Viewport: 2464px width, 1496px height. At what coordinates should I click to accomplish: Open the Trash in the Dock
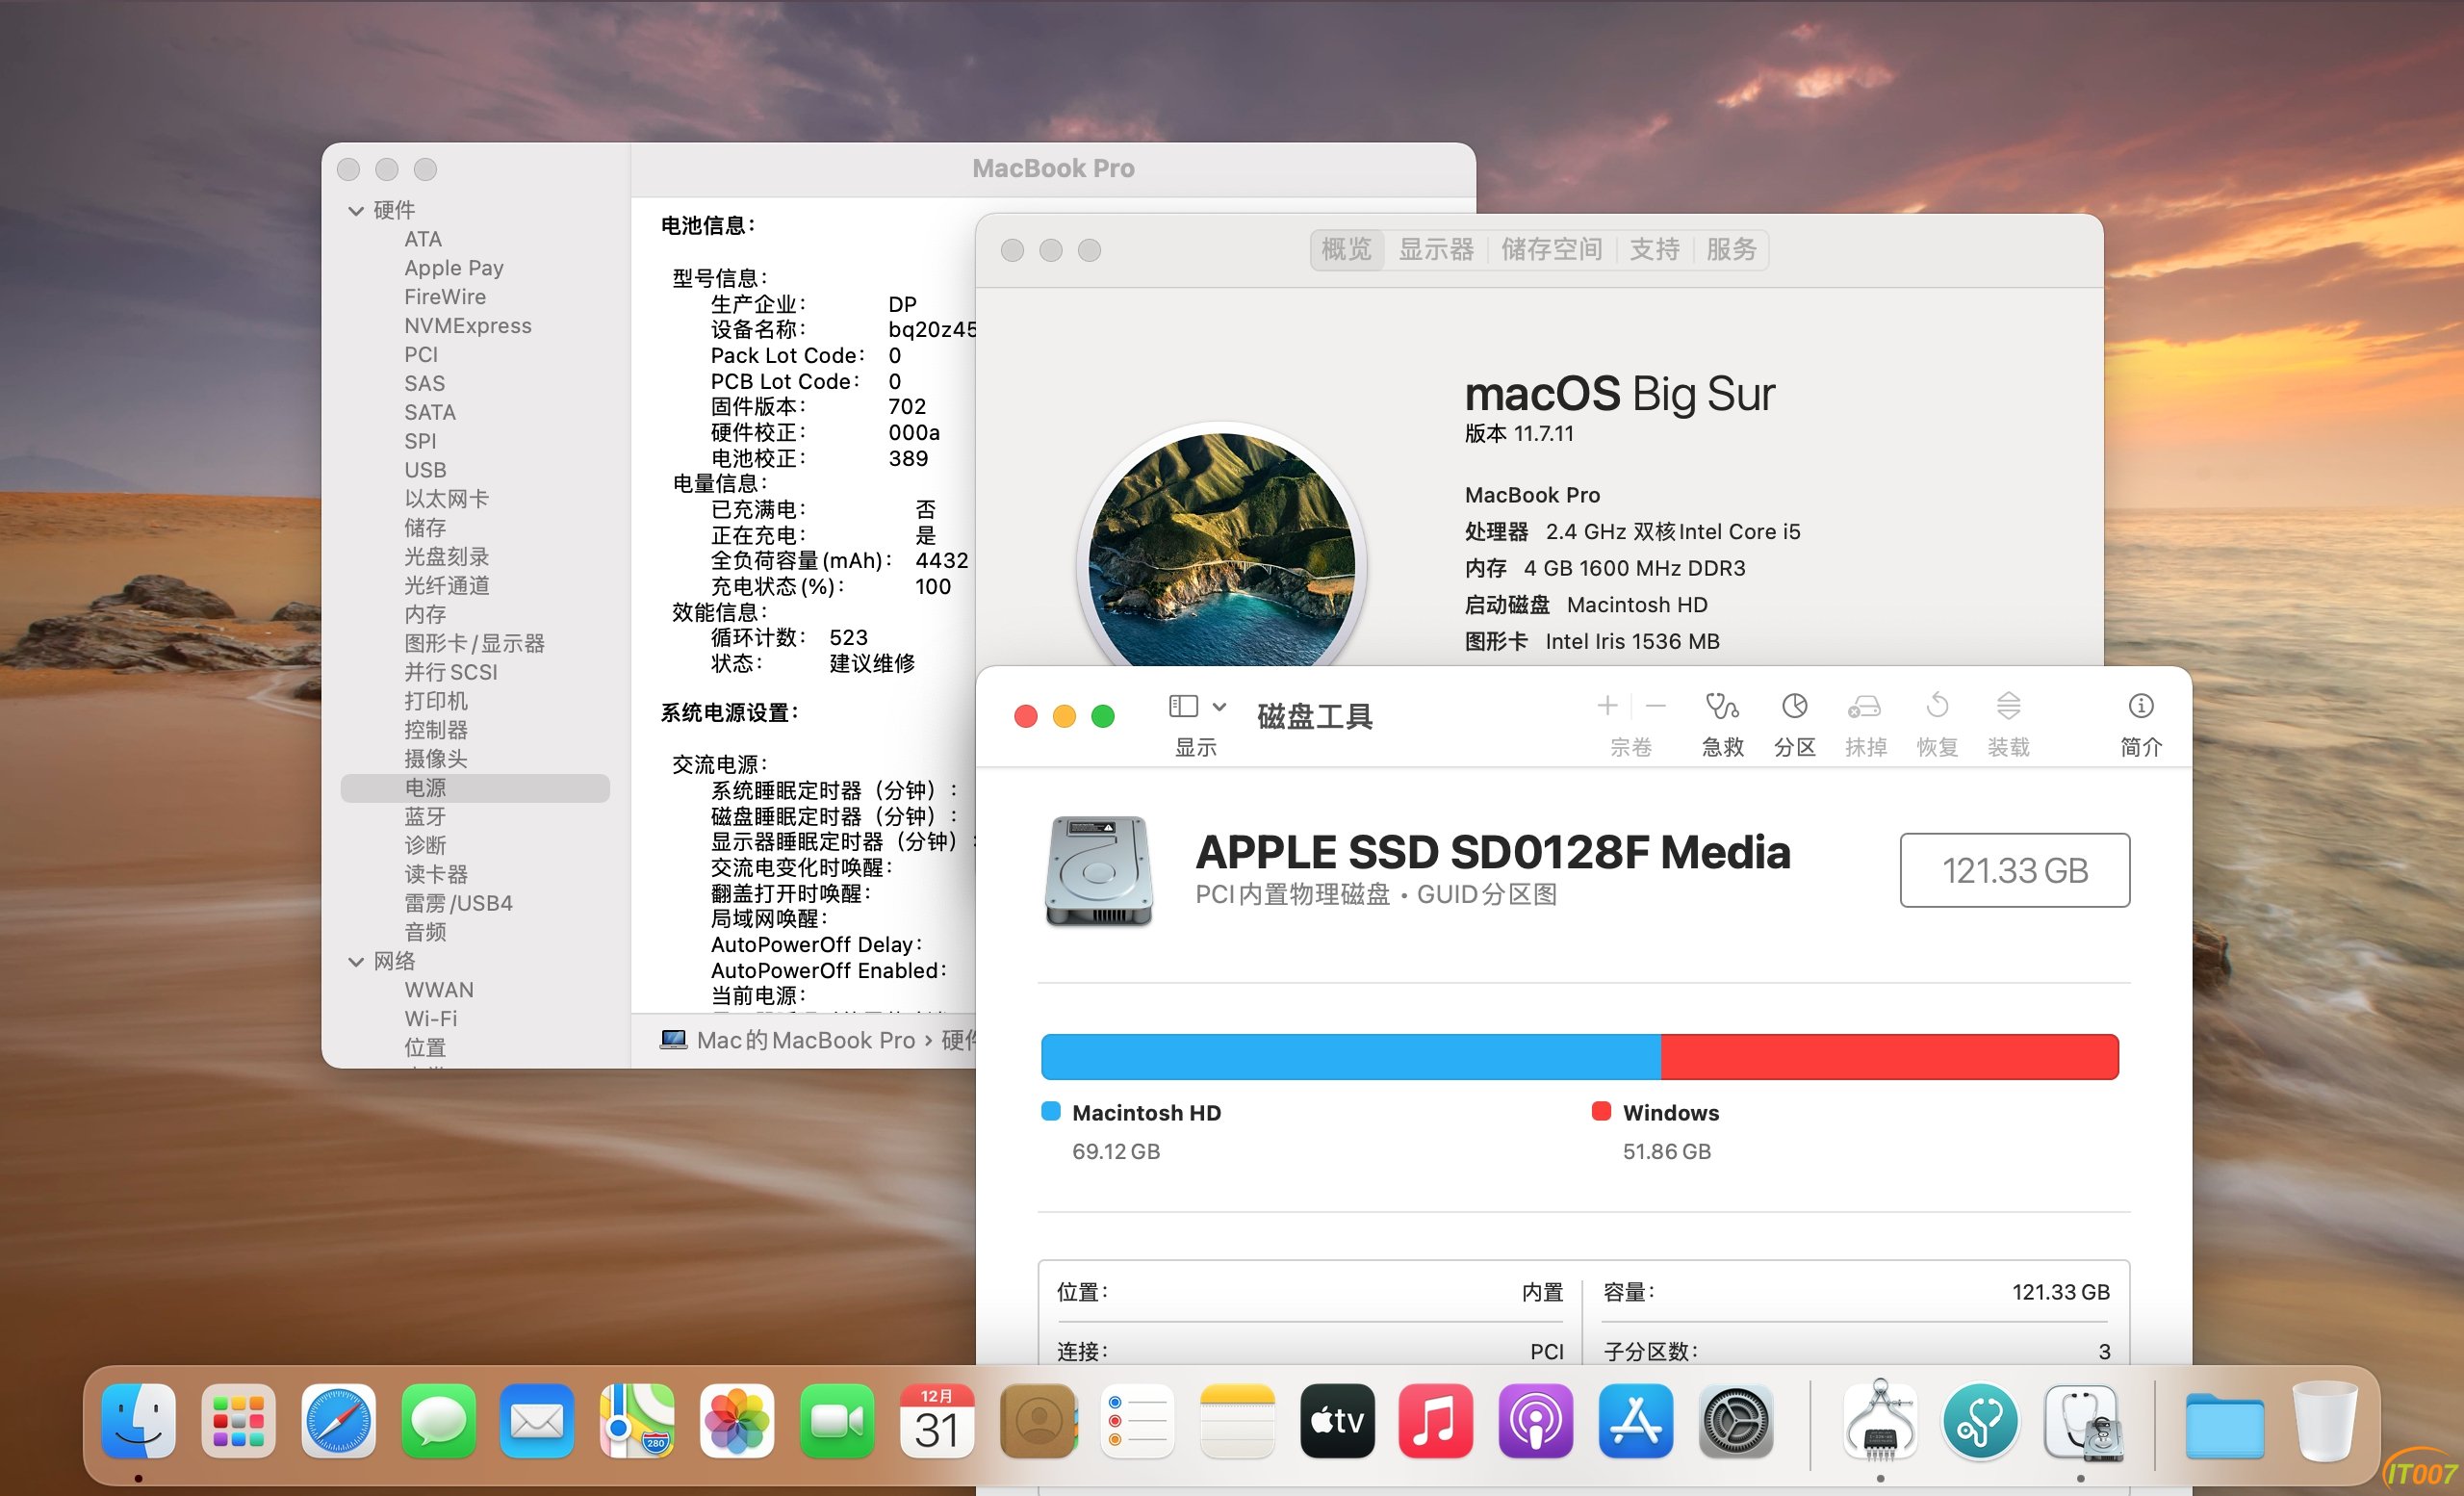[x=2325, y=1421]
